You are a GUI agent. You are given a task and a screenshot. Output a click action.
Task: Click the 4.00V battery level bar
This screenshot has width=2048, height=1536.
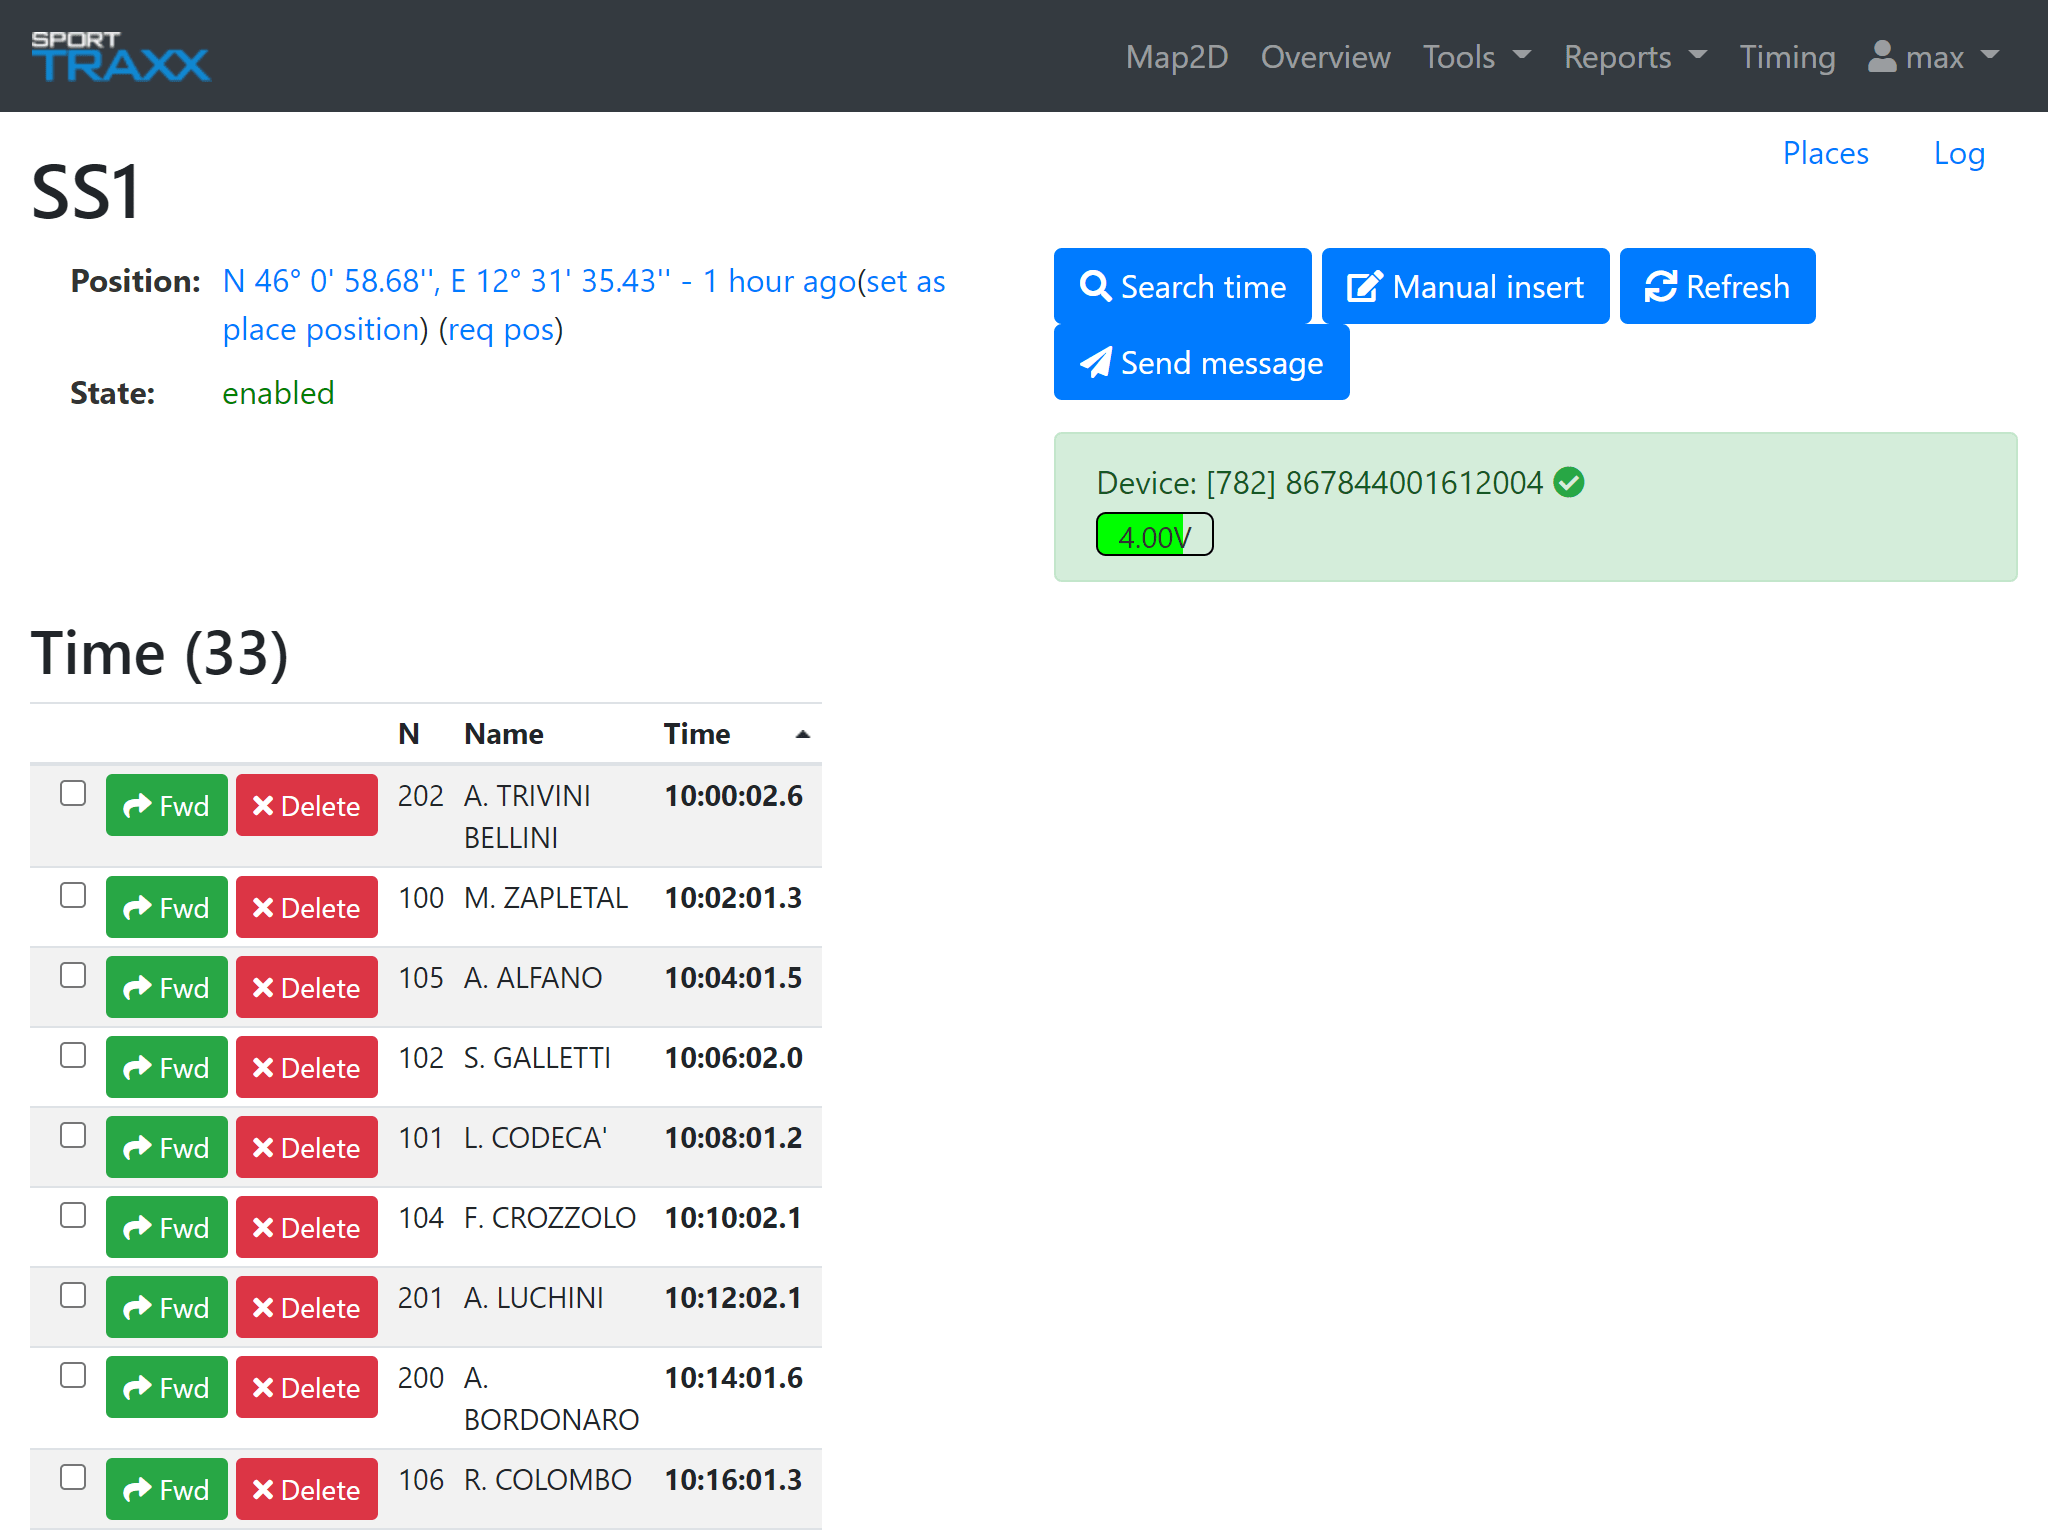(x=1154, y=535)
